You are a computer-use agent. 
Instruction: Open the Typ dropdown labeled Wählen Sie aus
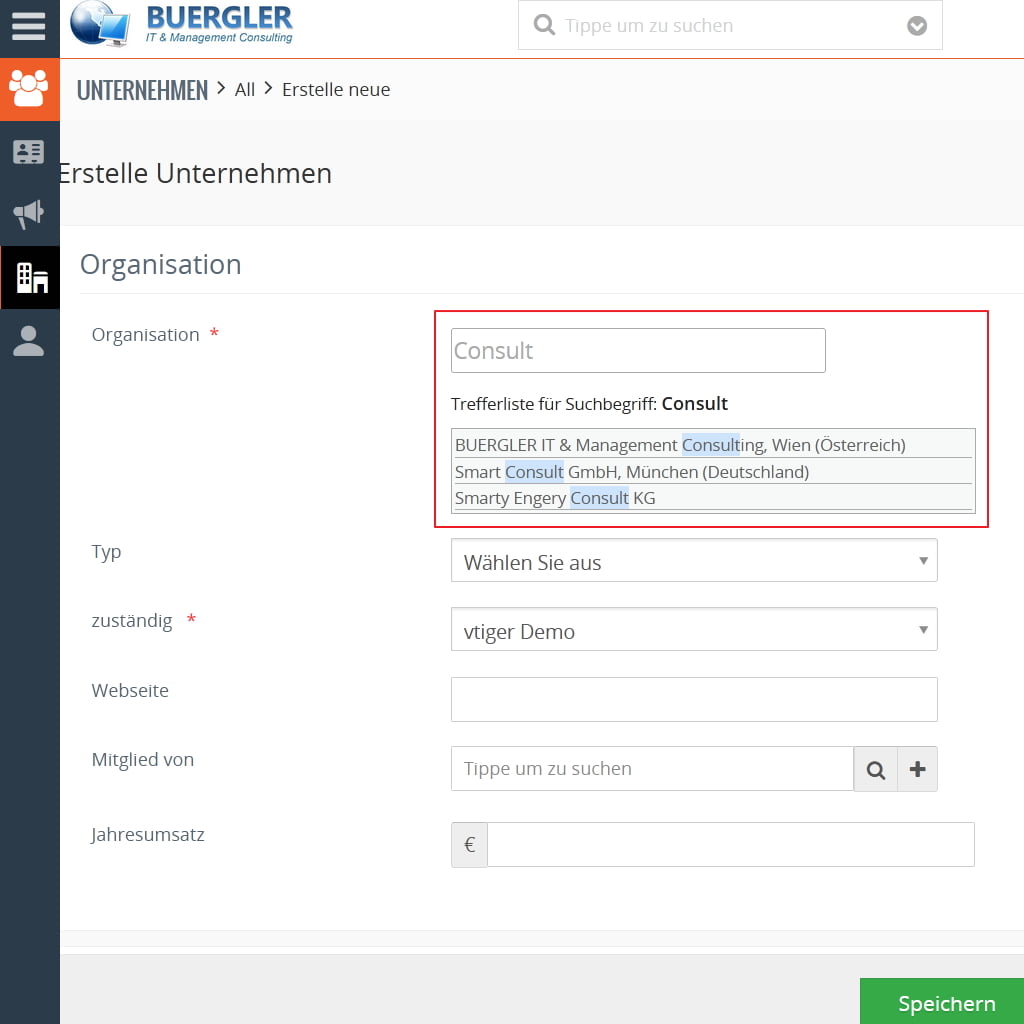pos(694,560)
